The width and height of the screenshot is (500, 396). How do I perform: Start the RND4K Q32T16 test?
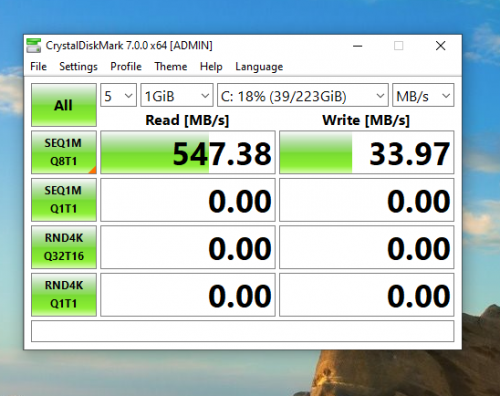point(64,247)
